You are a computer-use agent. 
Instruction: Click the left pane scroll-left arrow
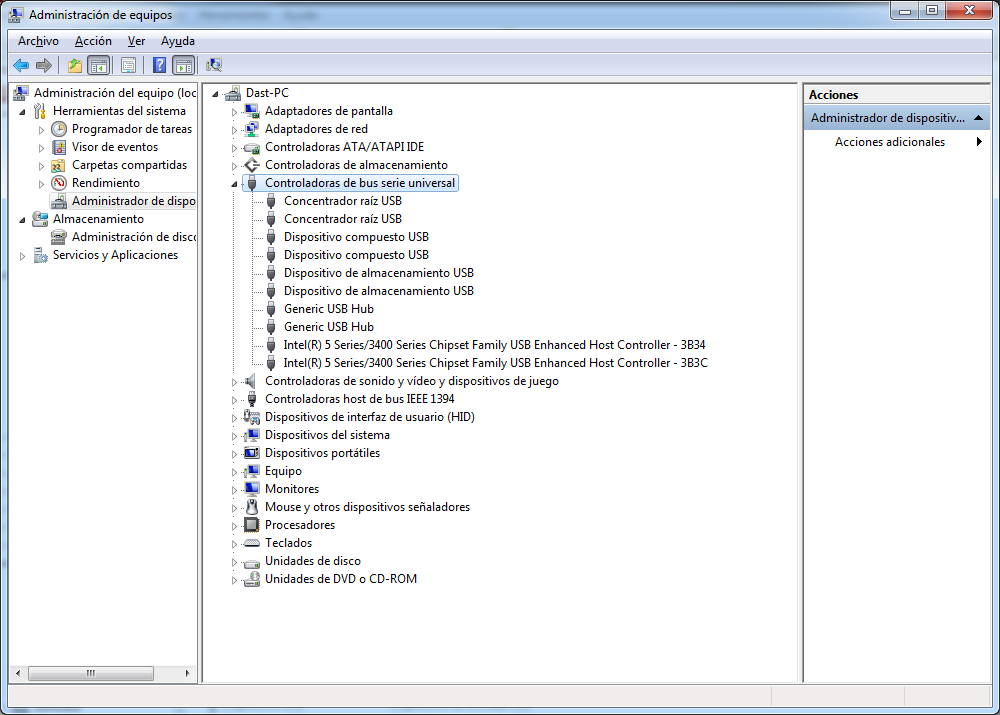18,674
